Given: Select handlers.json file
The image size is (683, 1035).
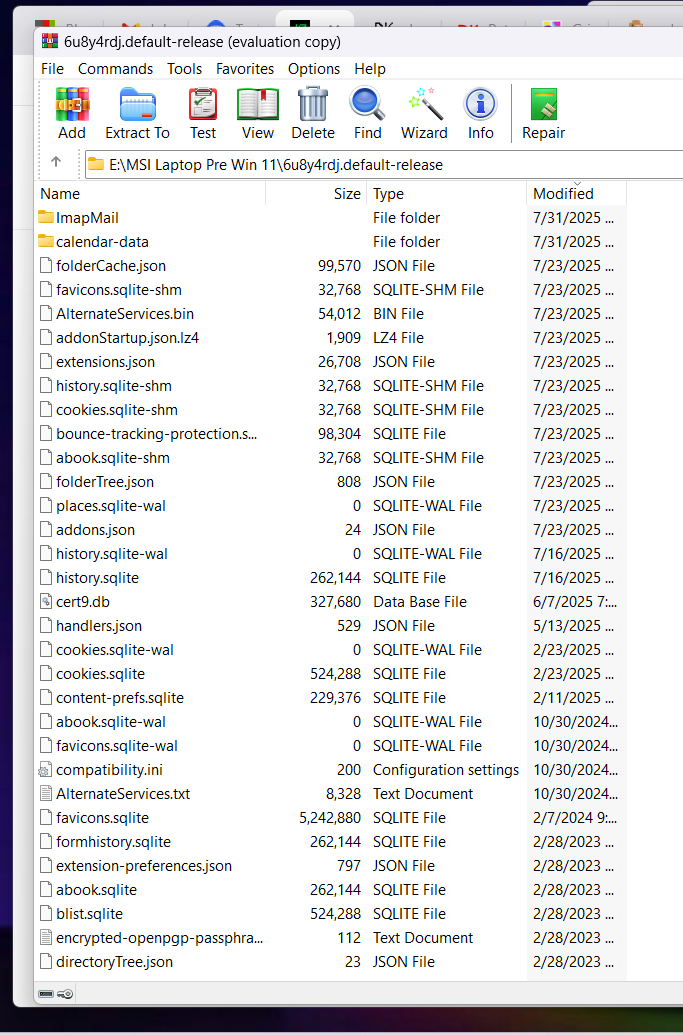Looking at the screenshot, I should pos(99,626).
